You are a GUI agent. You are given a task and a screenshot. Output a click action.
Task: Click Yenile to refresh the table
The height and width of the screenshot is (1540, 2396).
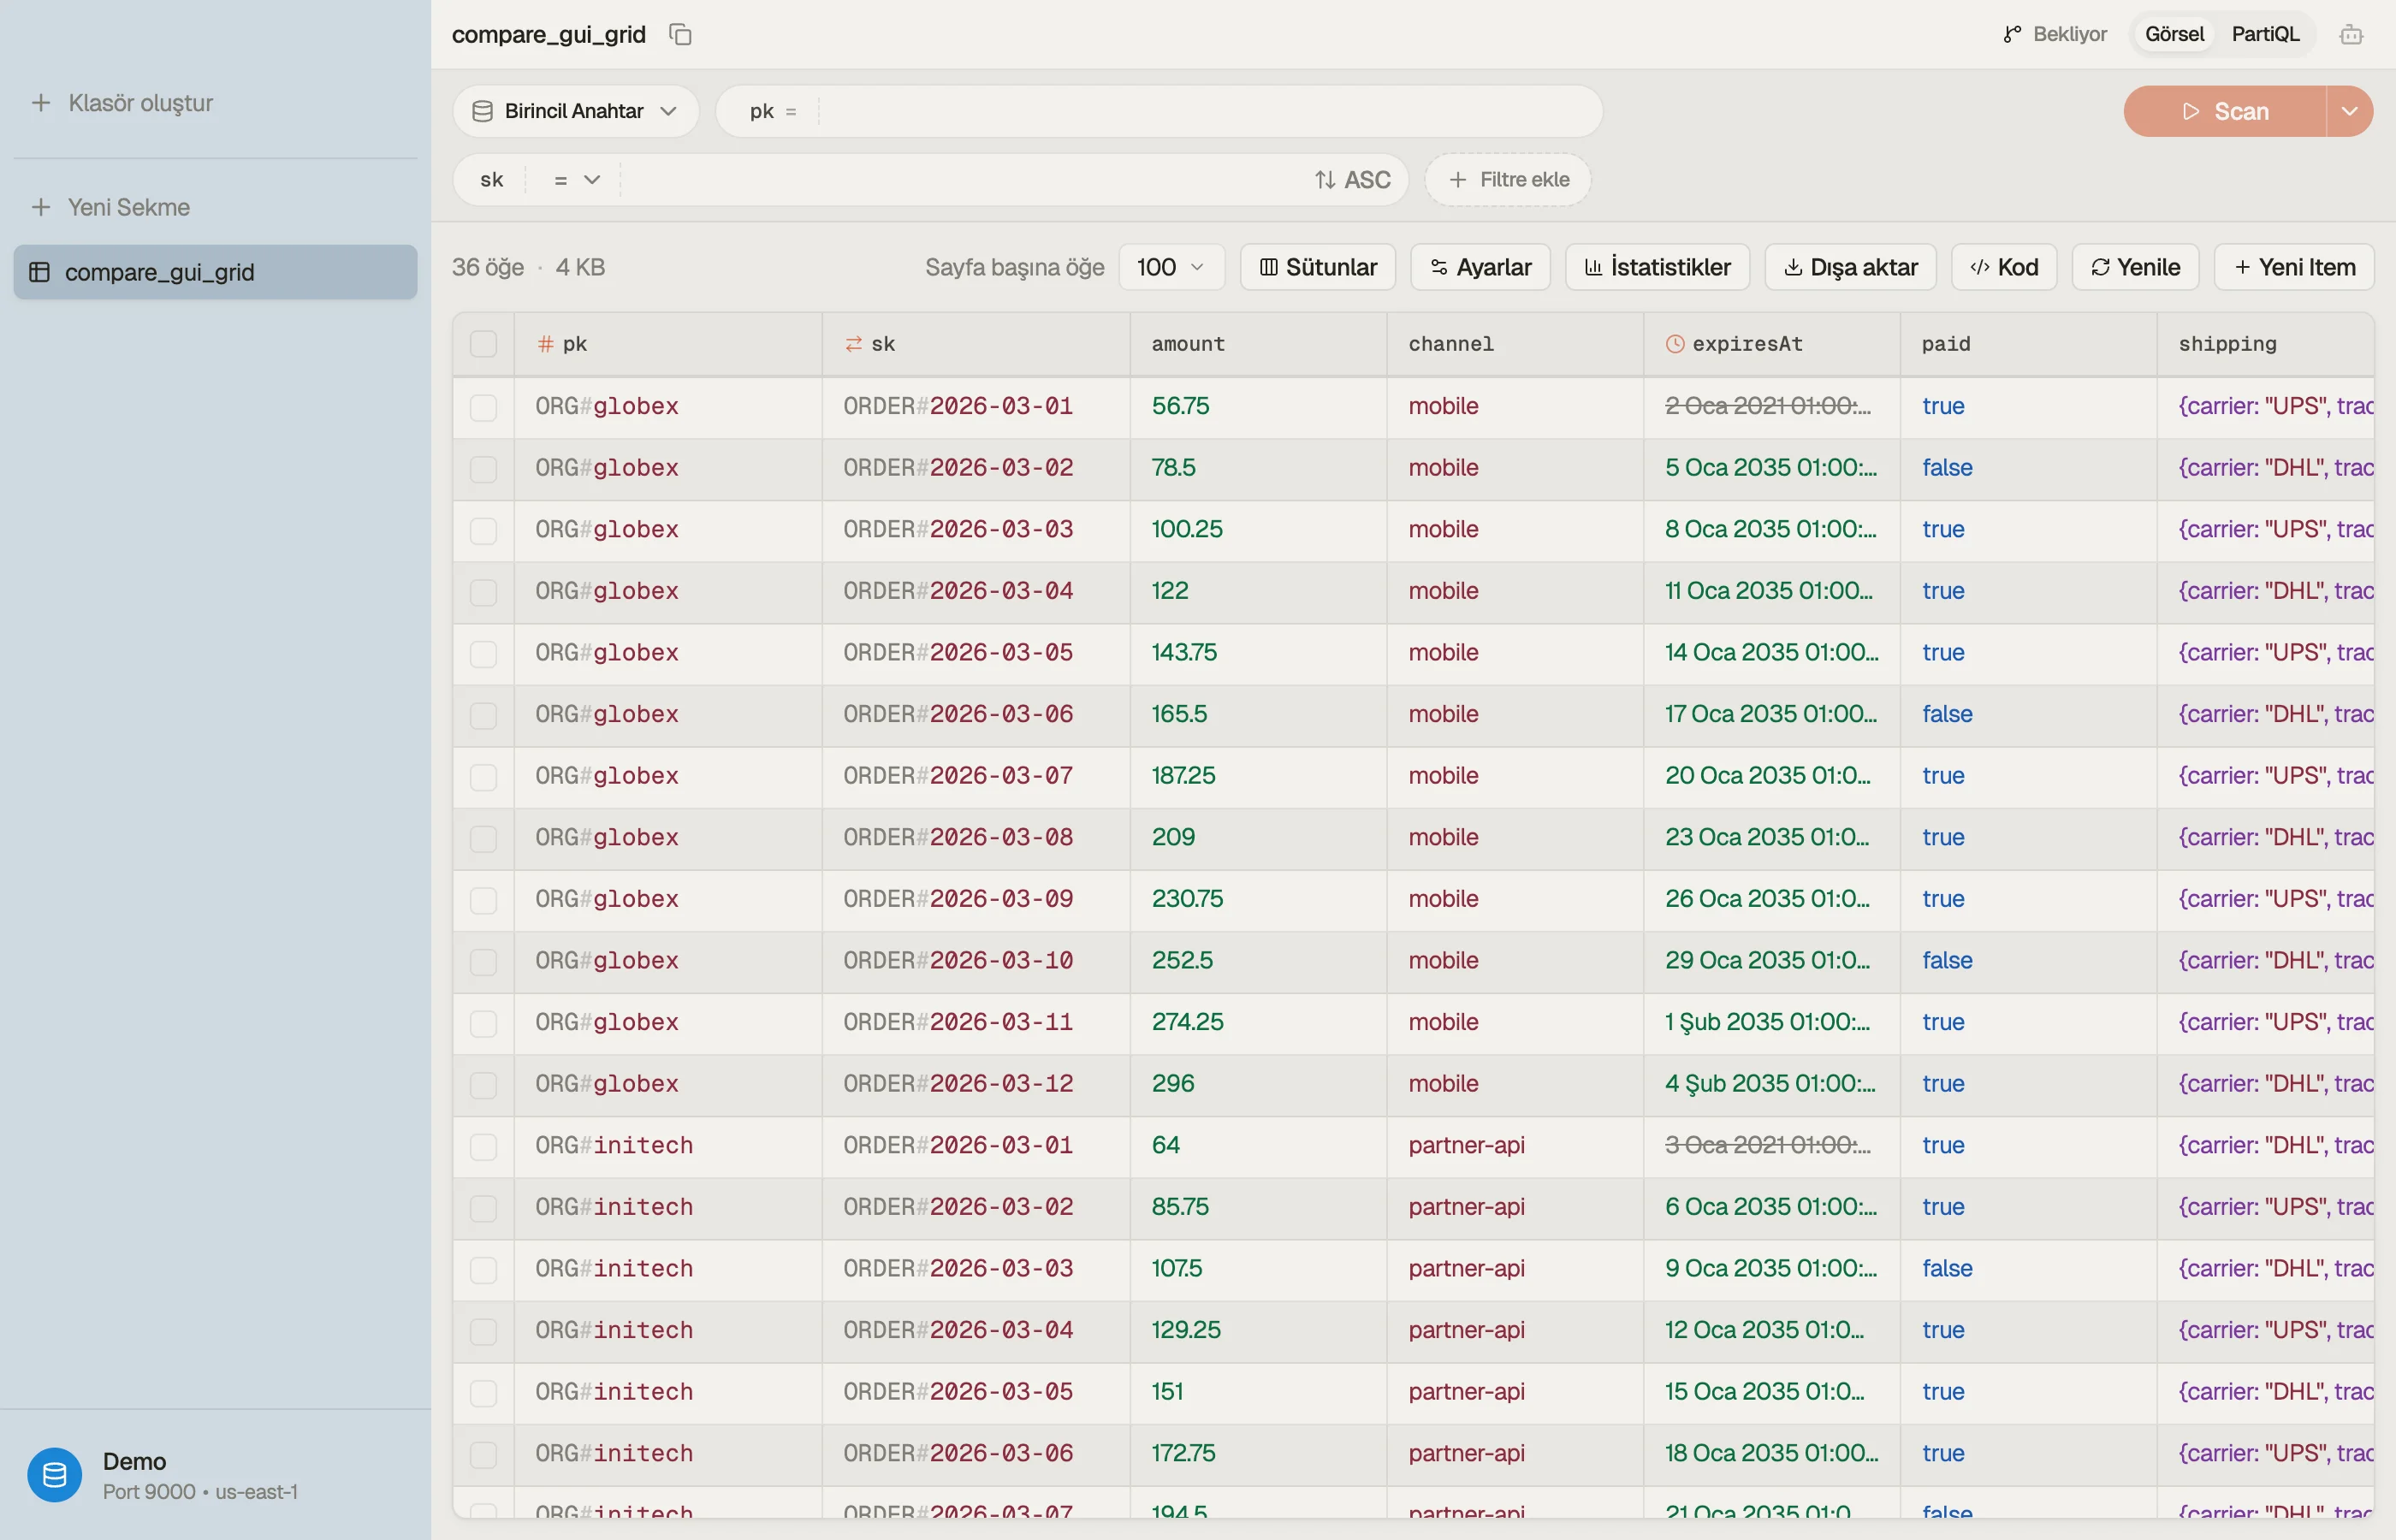tap(2135, 267)
